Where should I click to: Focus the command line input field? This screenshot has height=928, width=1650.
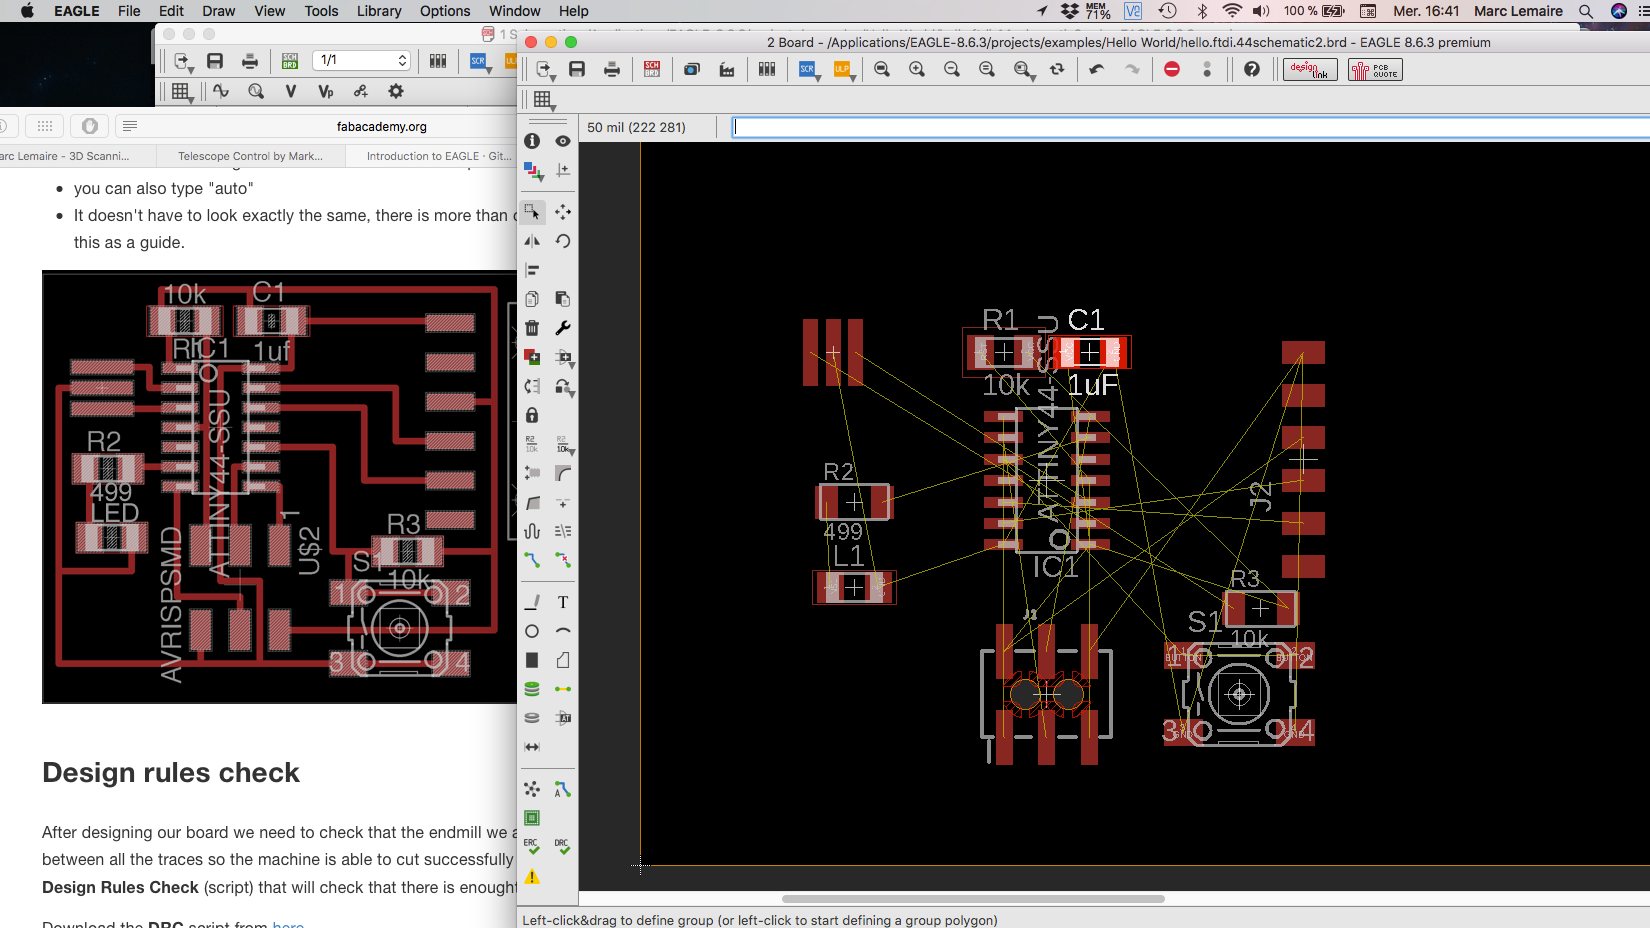[x=1190, y=127]
